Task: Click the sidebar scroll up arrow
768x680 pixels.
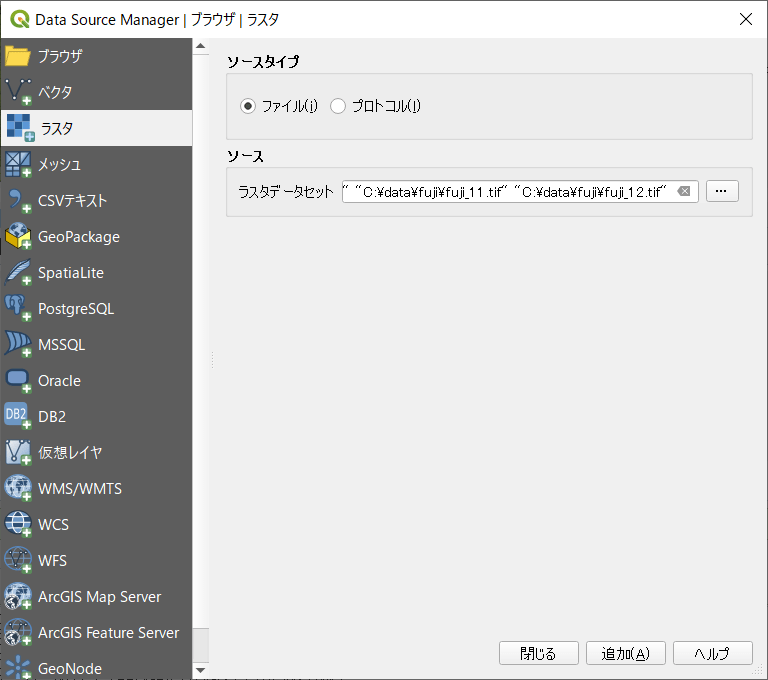Action: (200, 46)
